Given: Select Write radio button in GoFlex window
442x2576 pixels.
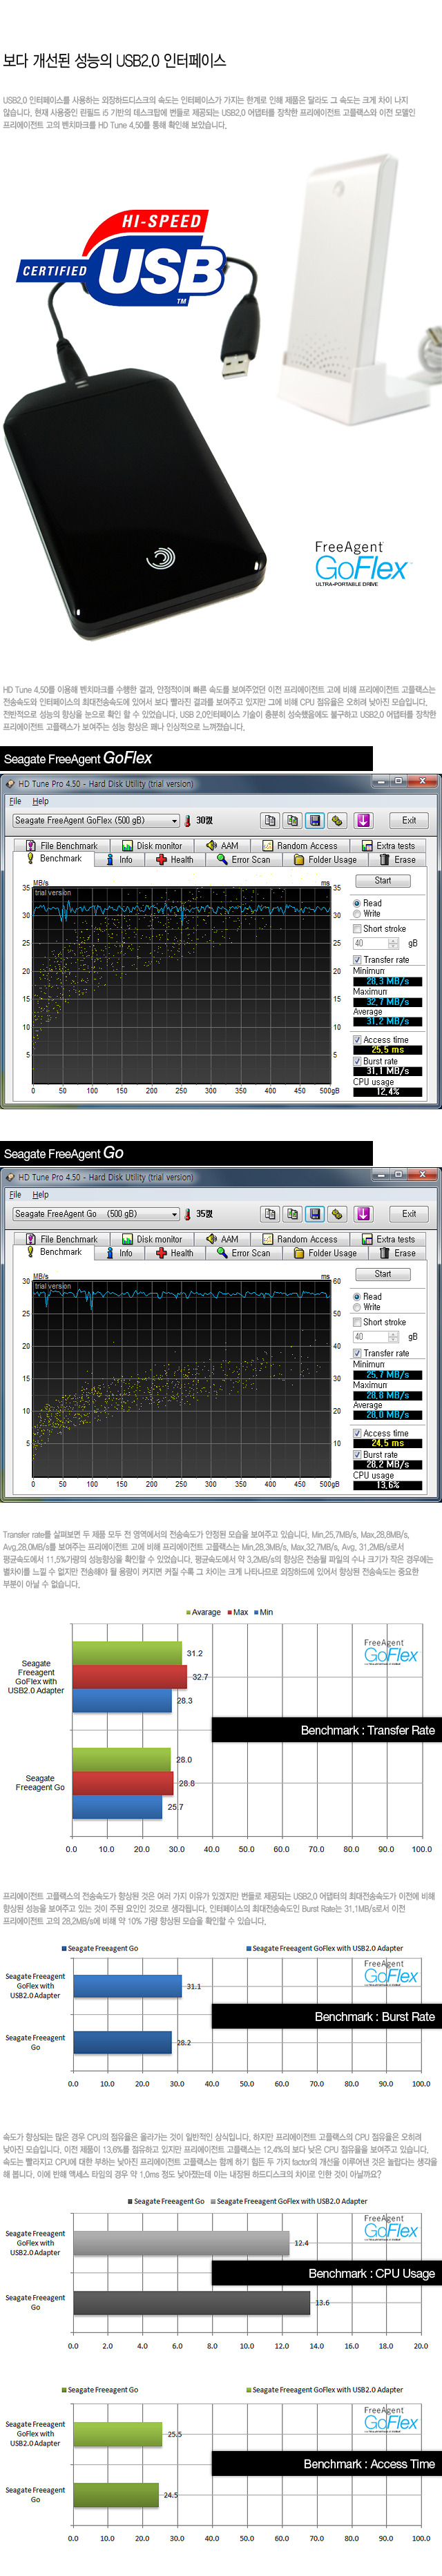Looking at the screenshot, I should [357, 914].
